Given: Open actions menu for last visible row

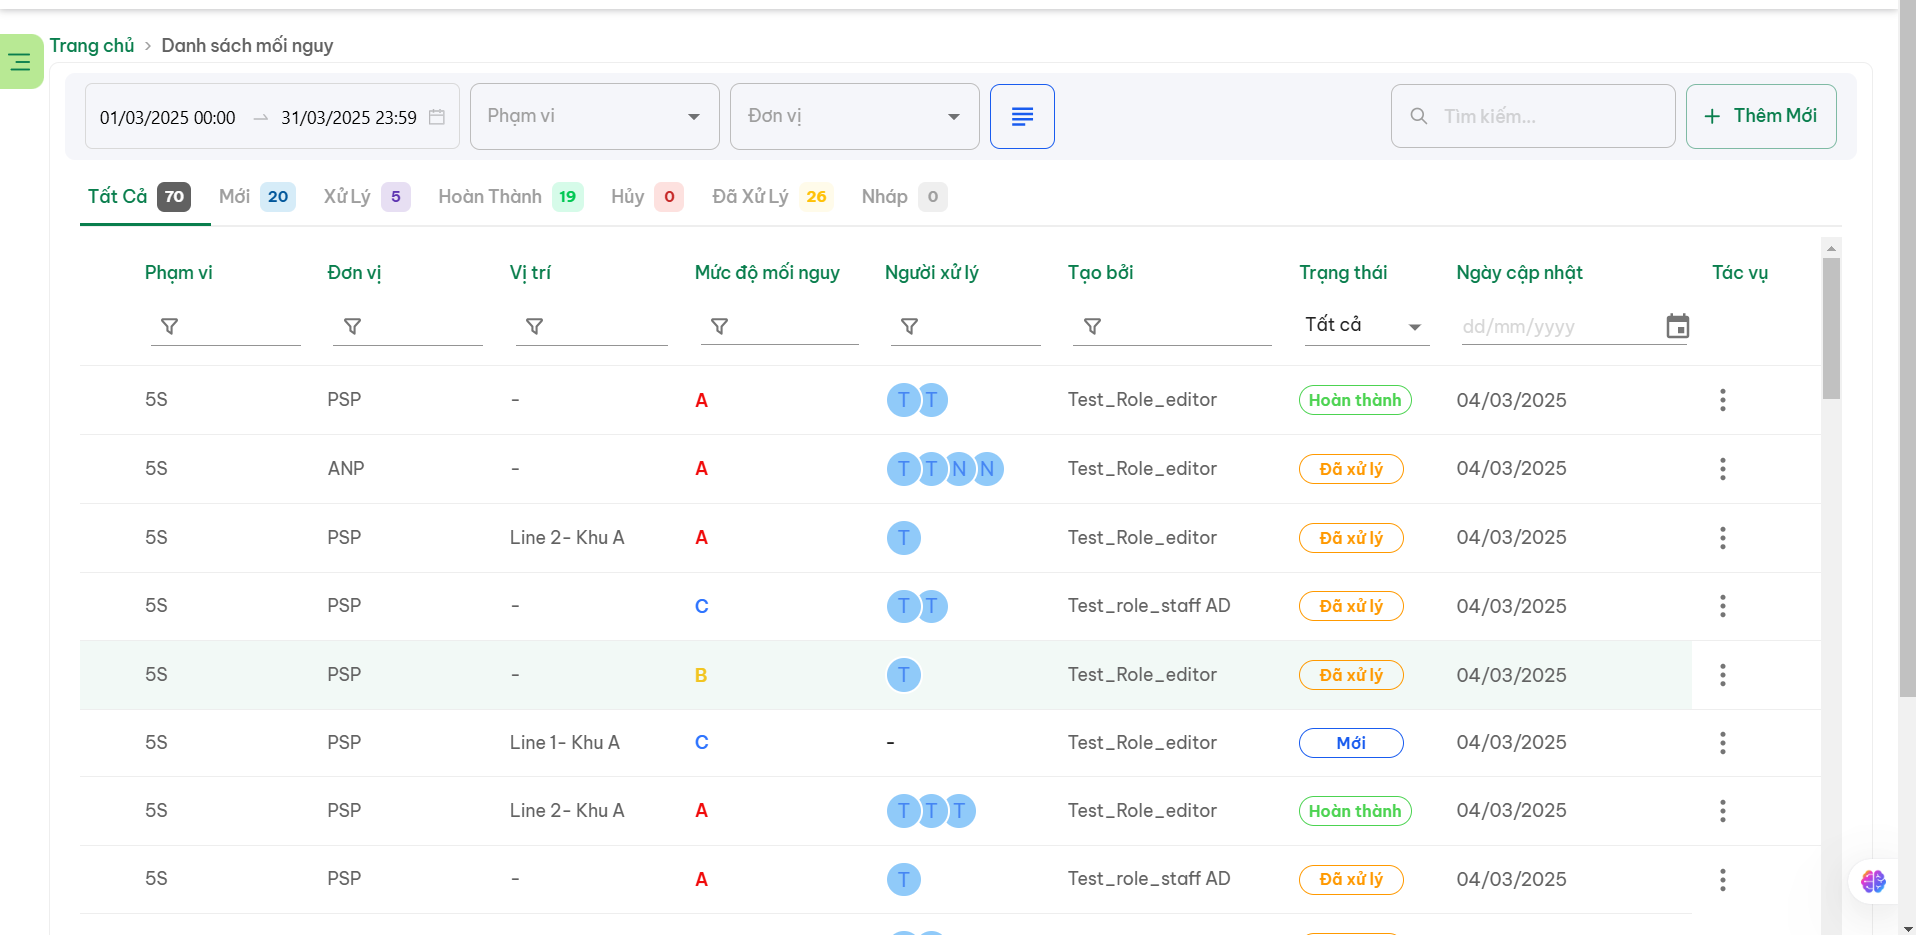Looking at the screenshot, I should coord(1722,880).
